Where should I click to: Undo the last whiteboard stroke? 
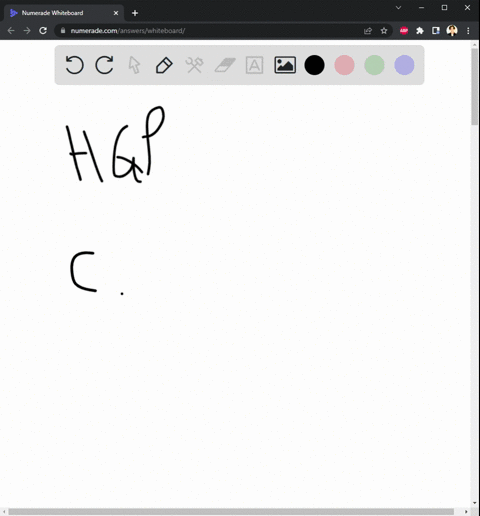pyautogui.click(x=74, y=65)
